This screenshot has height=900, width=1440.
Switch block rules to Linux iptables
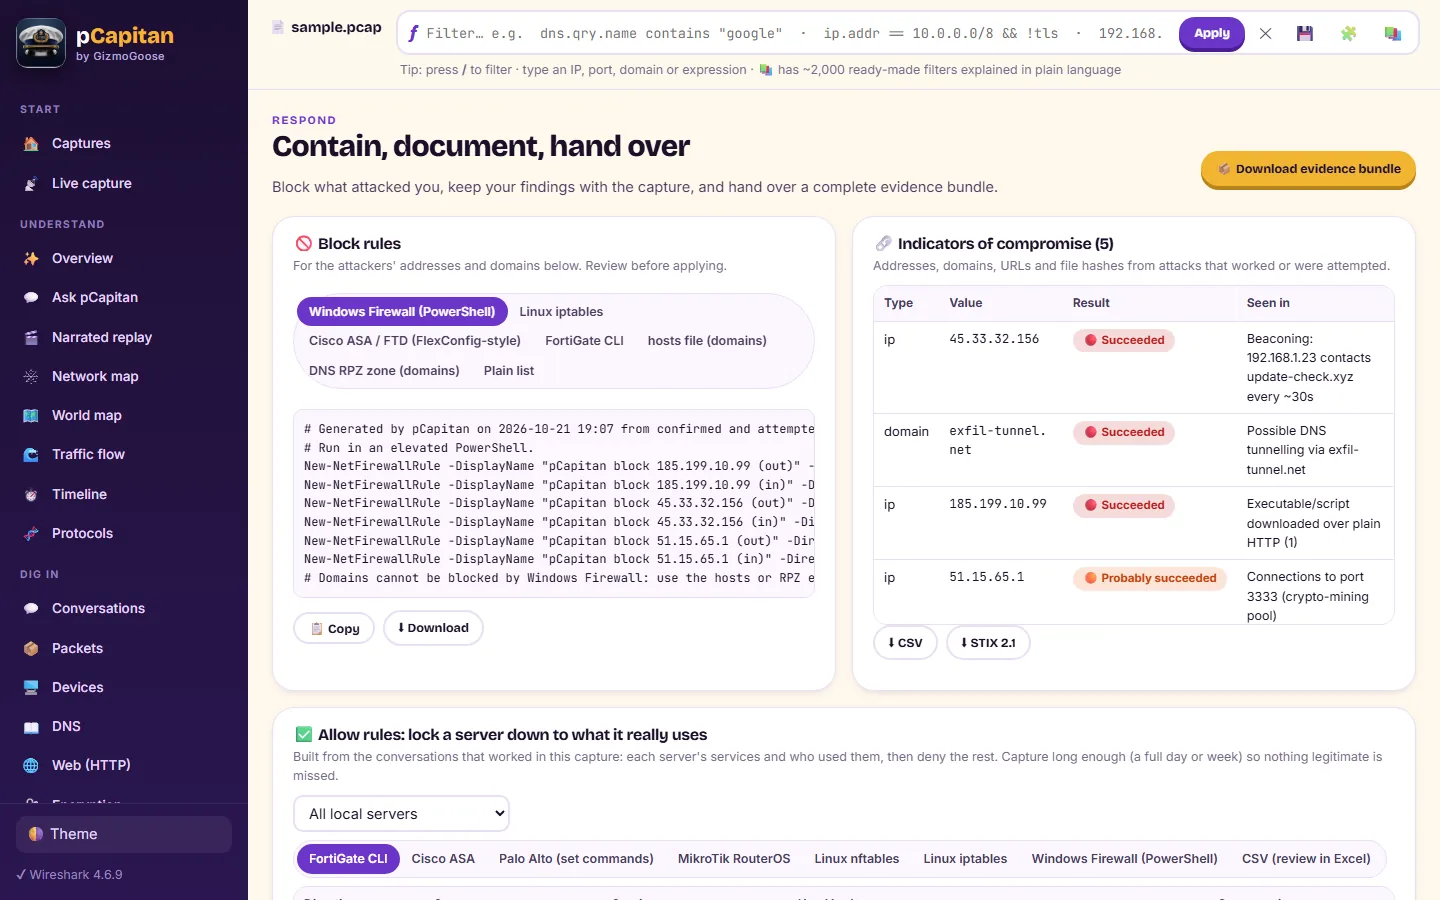561,312
